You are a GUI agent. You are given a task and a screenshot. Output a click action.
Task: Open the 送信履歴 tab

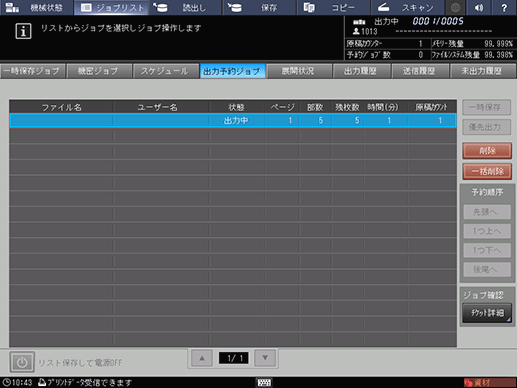tap(420, 71)
